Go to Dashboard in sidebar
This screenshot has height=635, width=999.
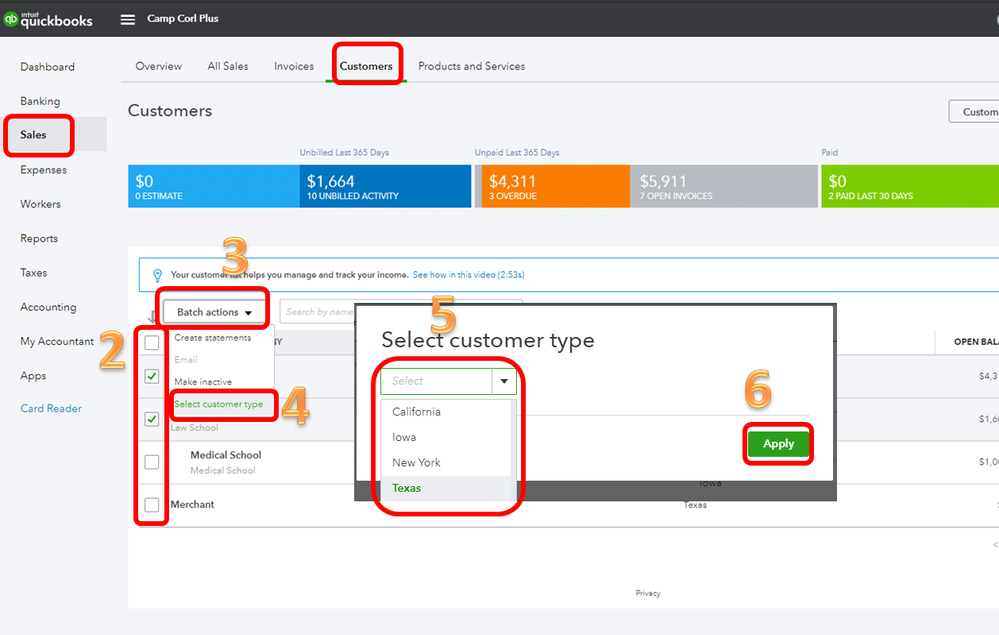[x=47, y=67]
